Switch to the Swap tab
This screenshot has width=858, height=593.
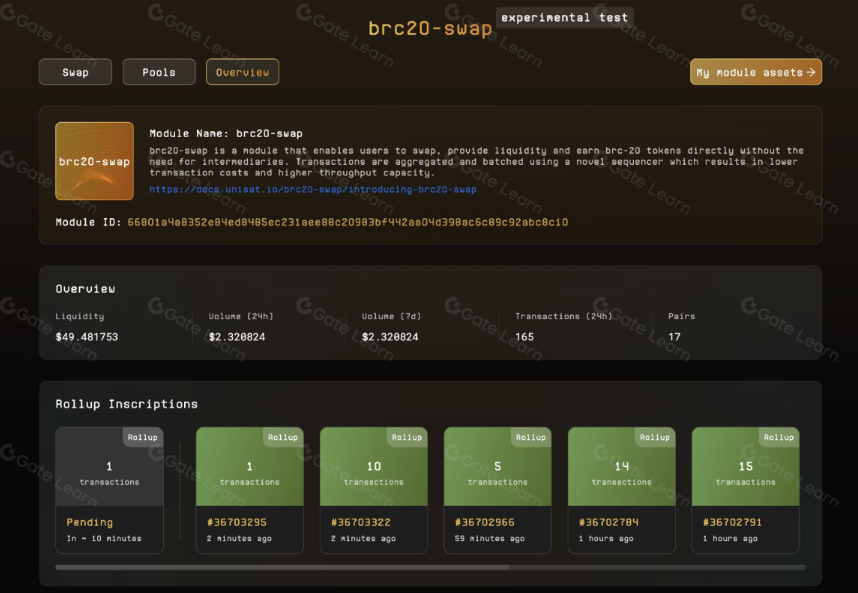tap(75, 72)
